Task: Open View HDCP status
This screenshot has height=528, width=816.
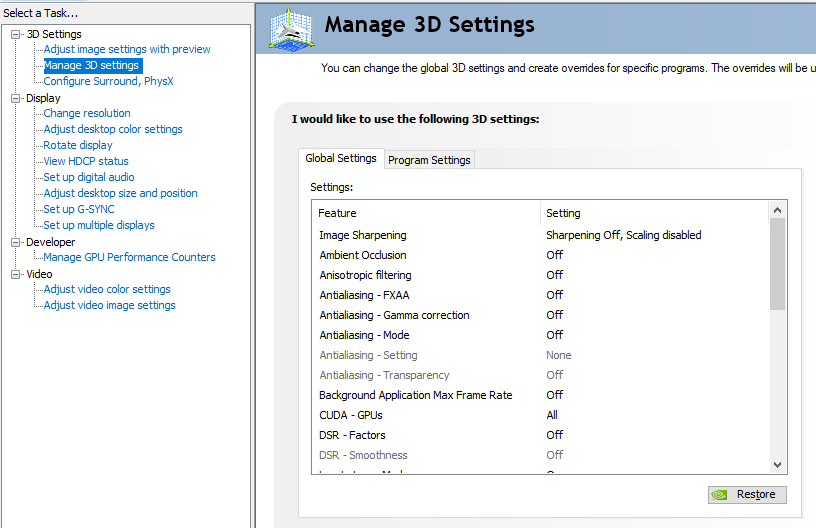Action: click(x=86, y=161)
